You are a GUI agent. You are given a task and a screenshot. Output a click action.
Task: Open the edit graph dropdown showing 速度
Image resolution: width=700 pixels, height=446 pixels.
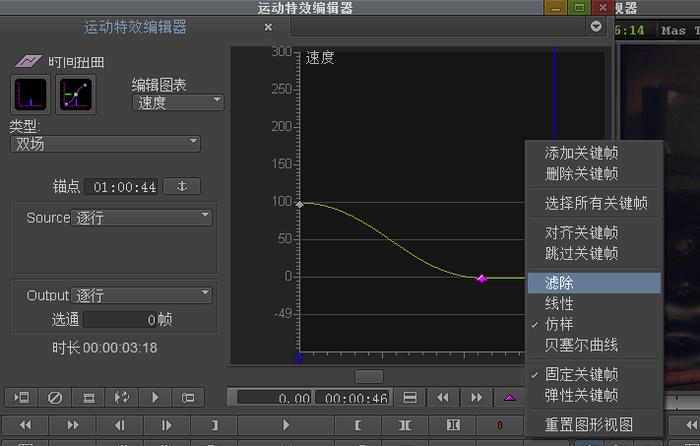pos(178,103)
